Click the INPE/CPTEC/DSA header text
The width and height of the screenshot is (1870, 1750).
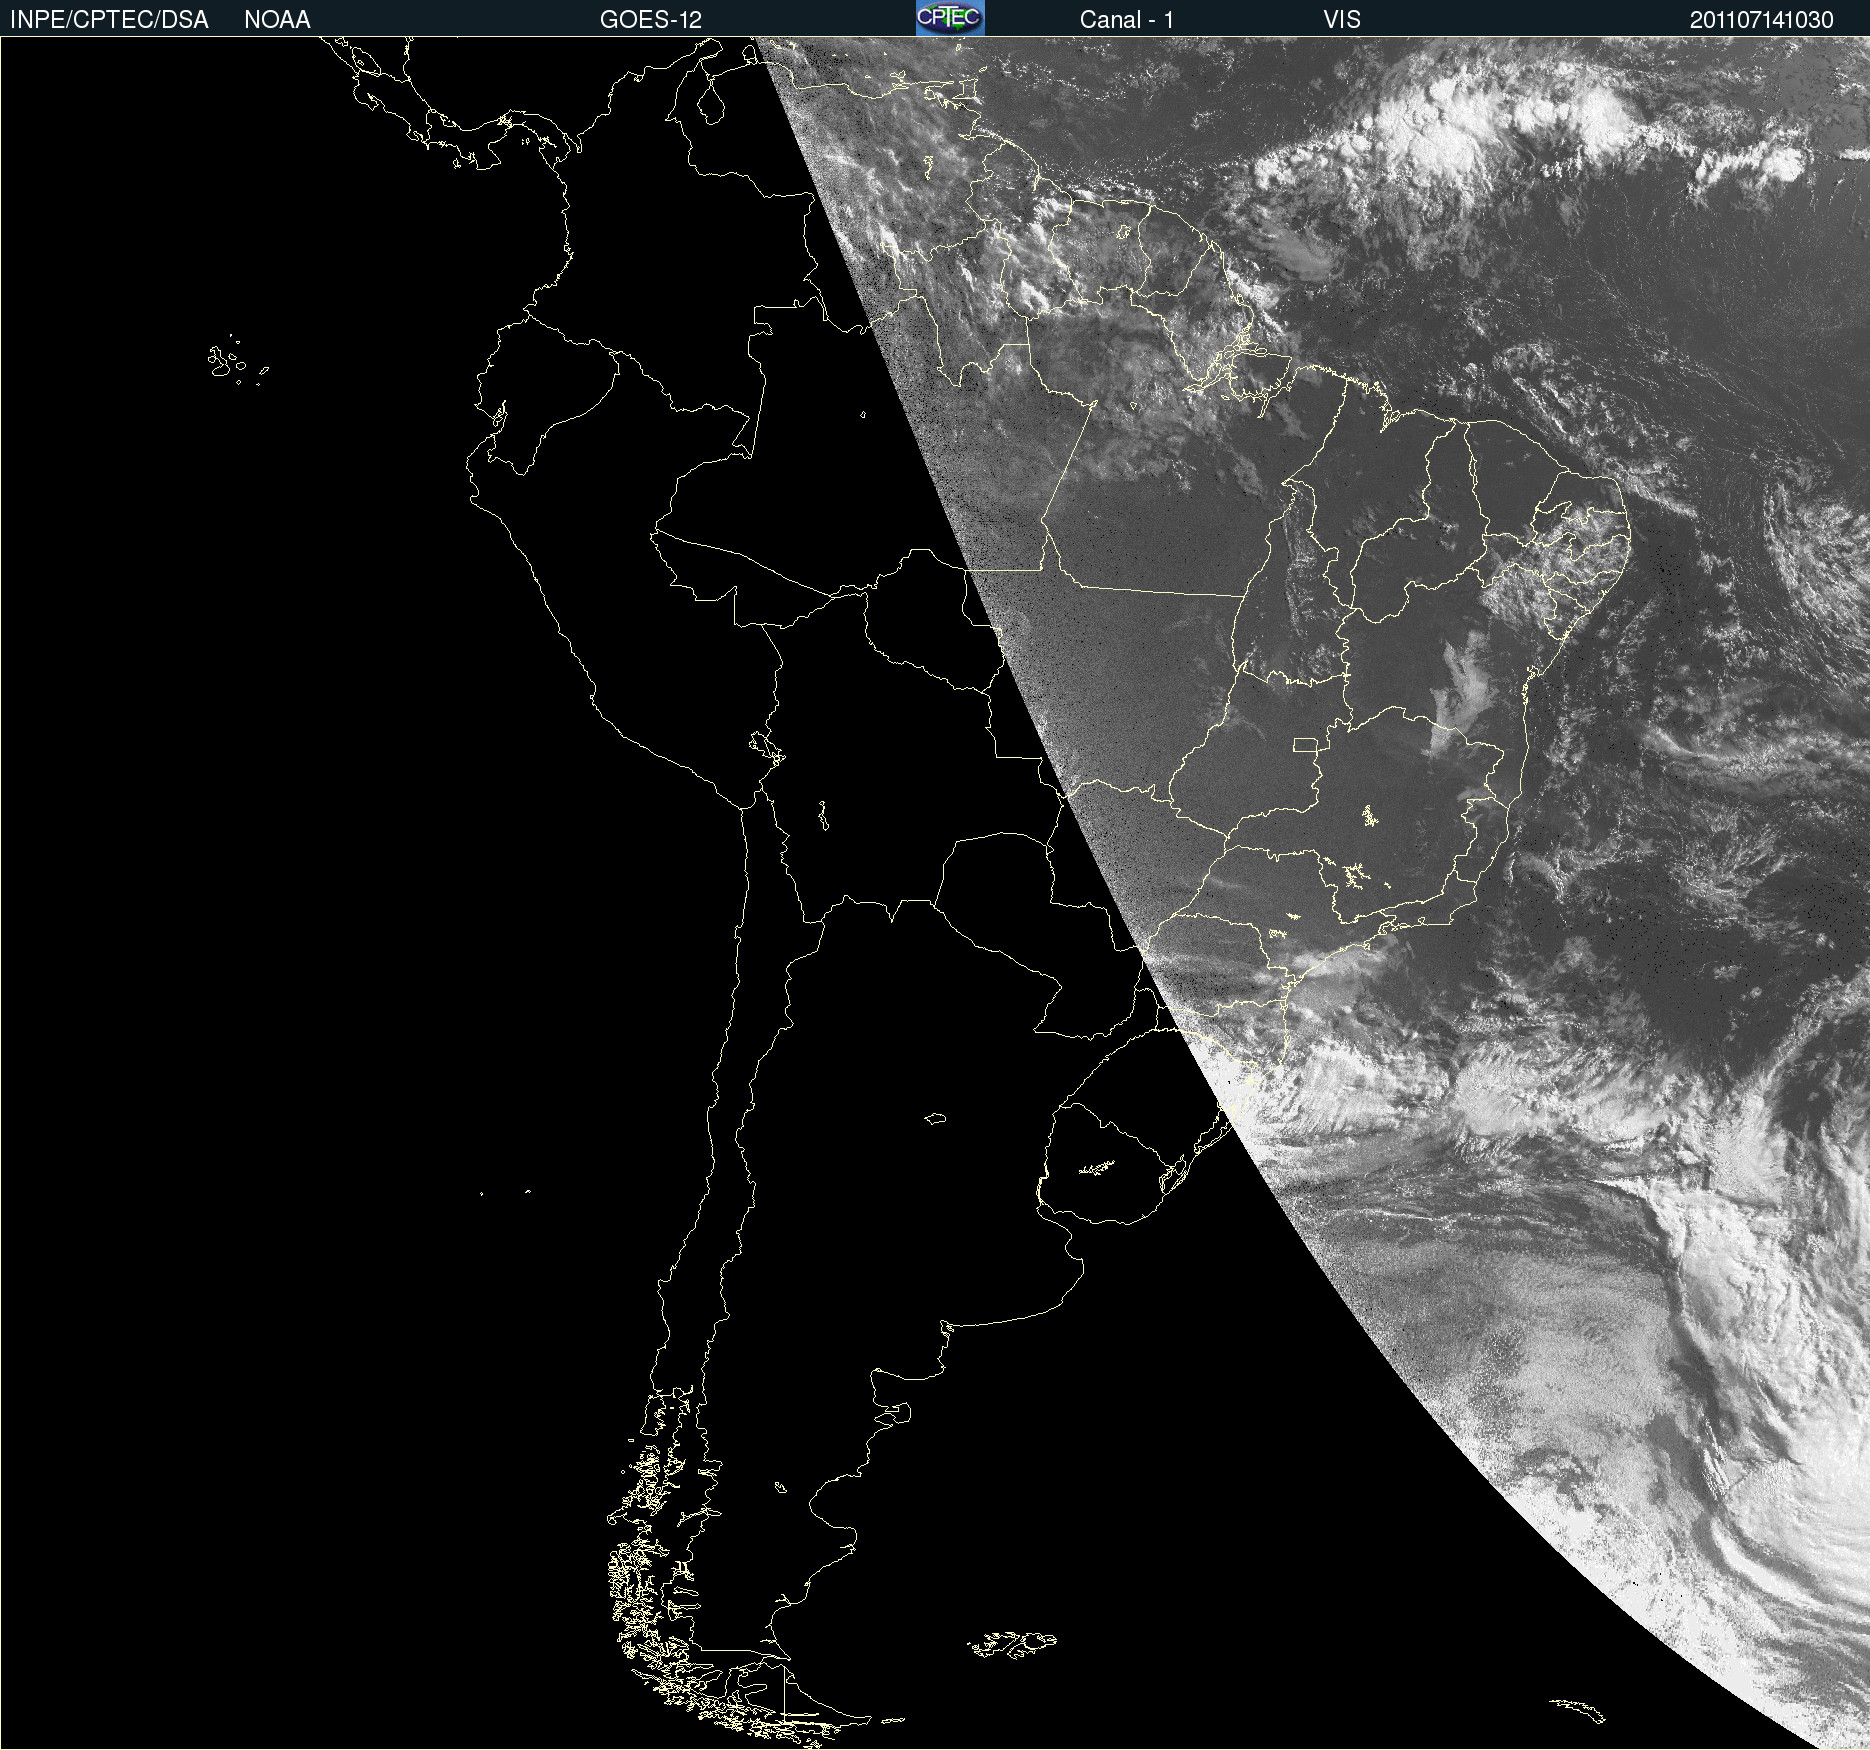pyautogui.click(x=109, y=20)
